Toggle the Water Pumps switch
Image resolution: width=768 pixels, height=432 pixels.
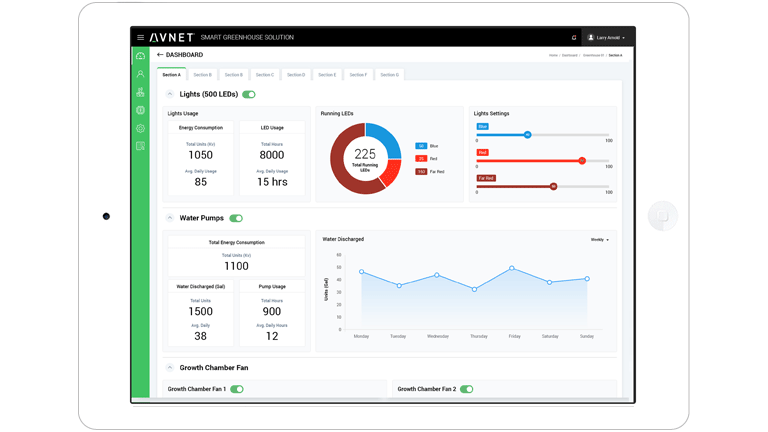236,218
